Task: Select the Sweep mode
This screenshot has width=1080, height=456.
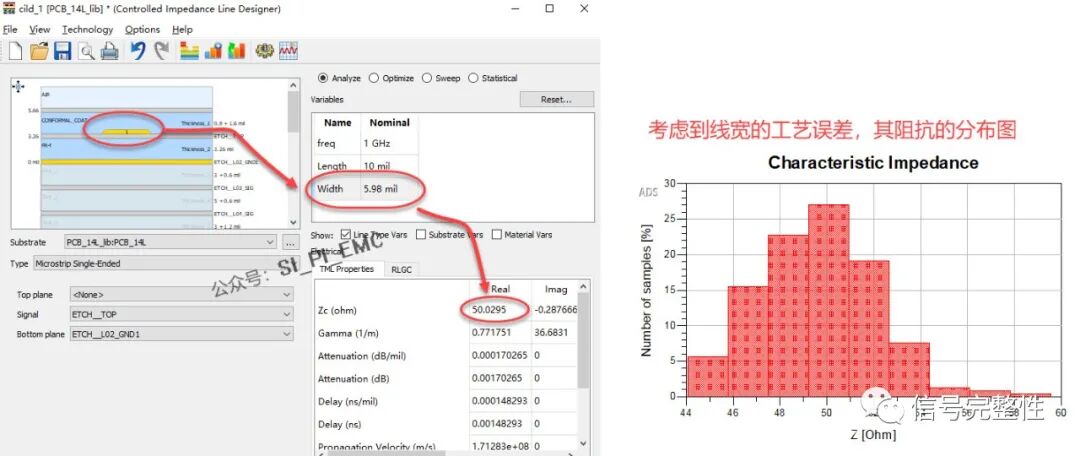Action: (427, 78)
